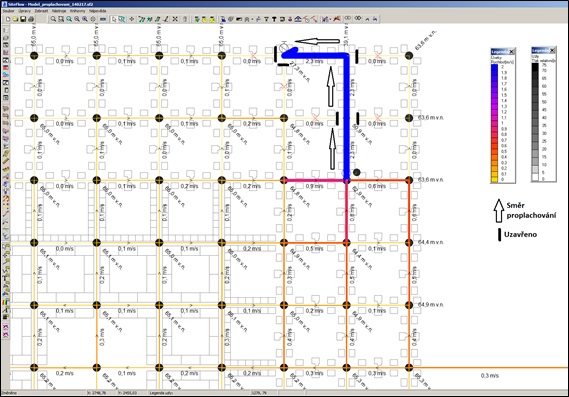Click the blue swatch for value 2
Image resolution: width=569 pixels, height=397 pixels.
(494, 67)
